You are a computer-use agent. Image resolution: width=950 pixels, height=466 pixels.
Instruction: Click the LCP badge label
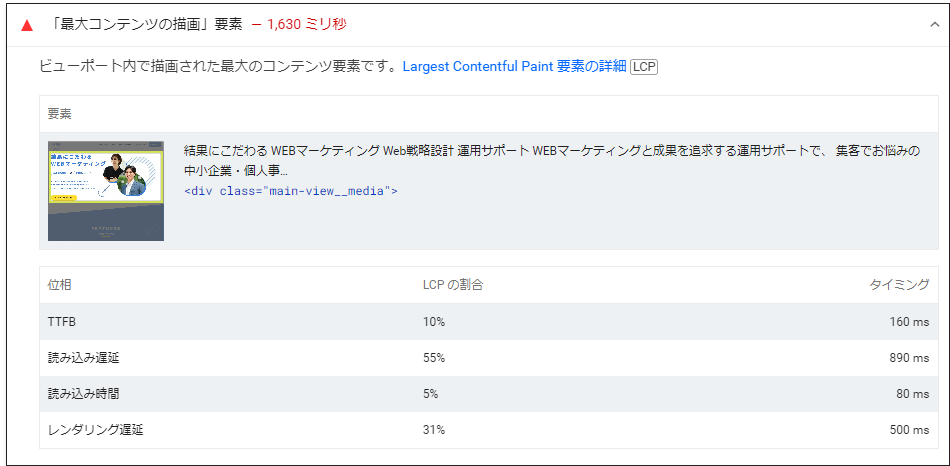644,67
